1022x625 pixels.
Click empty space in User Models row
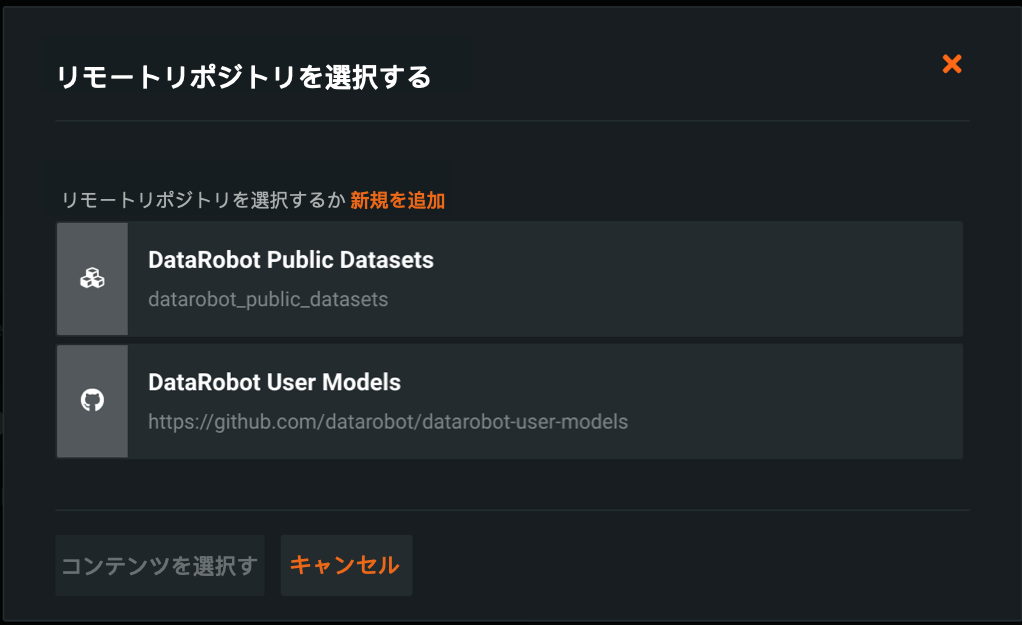click(800, 401)
